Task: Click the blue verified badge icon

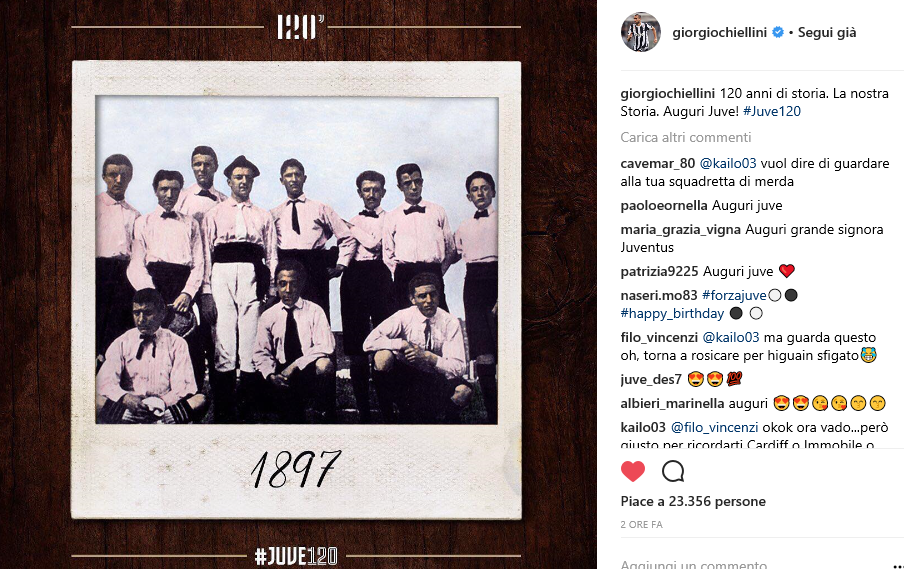Action: click(x=778, y=32)
